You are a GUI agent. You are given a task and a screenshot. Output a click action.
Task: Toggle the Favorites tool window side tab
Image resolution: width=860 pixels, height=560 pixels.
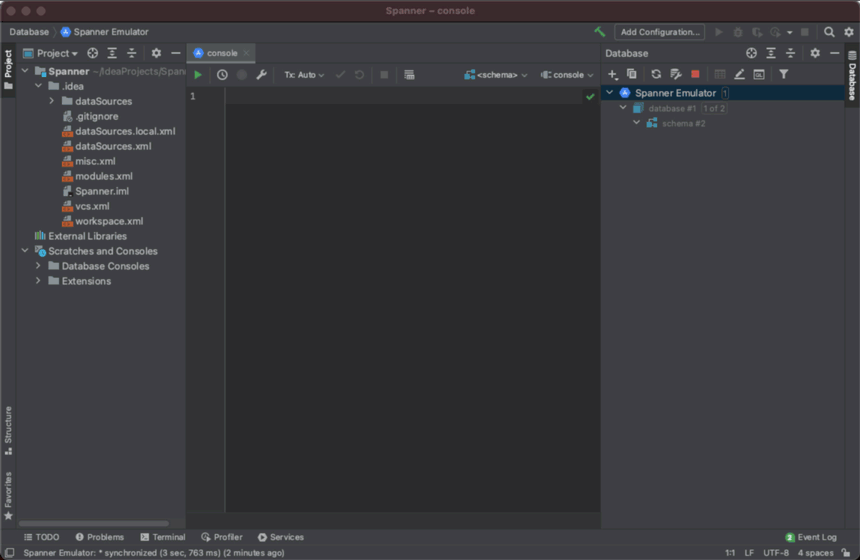click(x=8, y=495)
